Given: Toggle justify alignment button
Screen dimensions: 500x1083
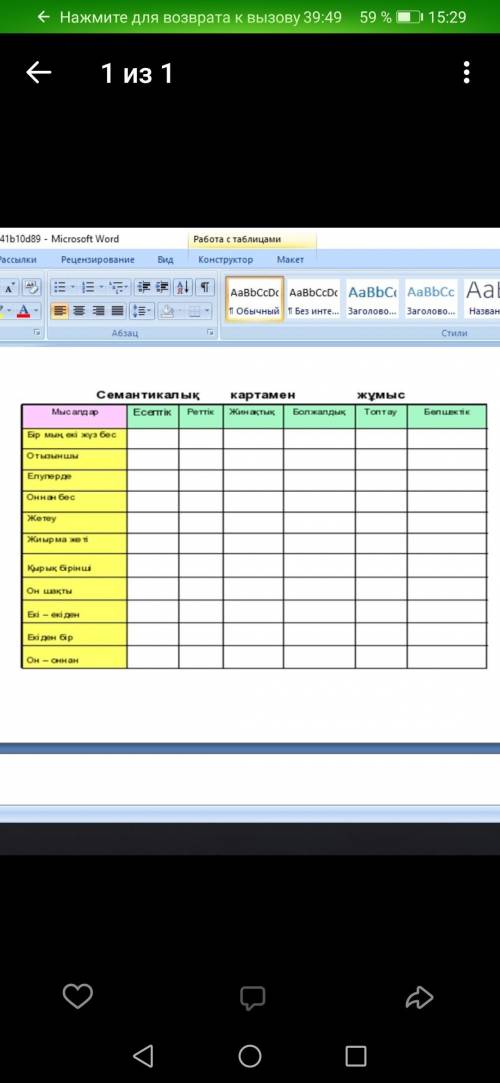Looking at the screenshot, I should pos(117,312).
